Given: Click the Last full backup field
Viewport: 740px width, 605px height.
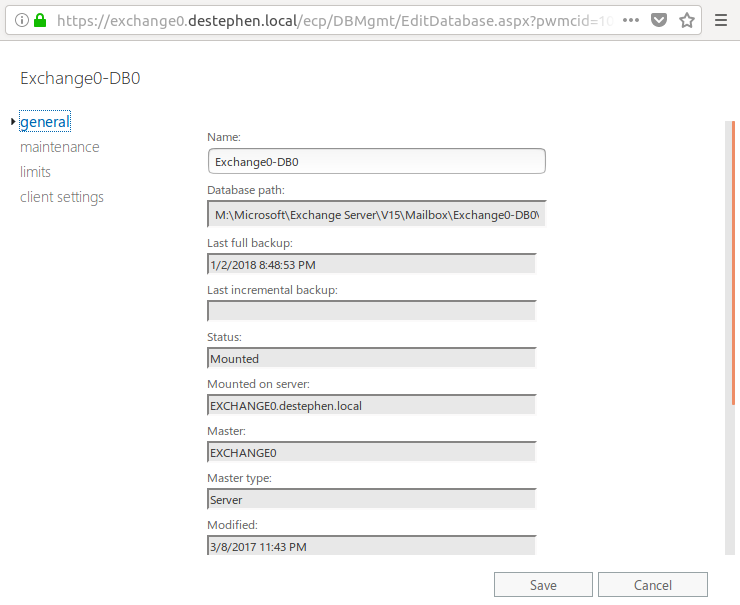Looking at the screenshot, I should pos(371,264).
